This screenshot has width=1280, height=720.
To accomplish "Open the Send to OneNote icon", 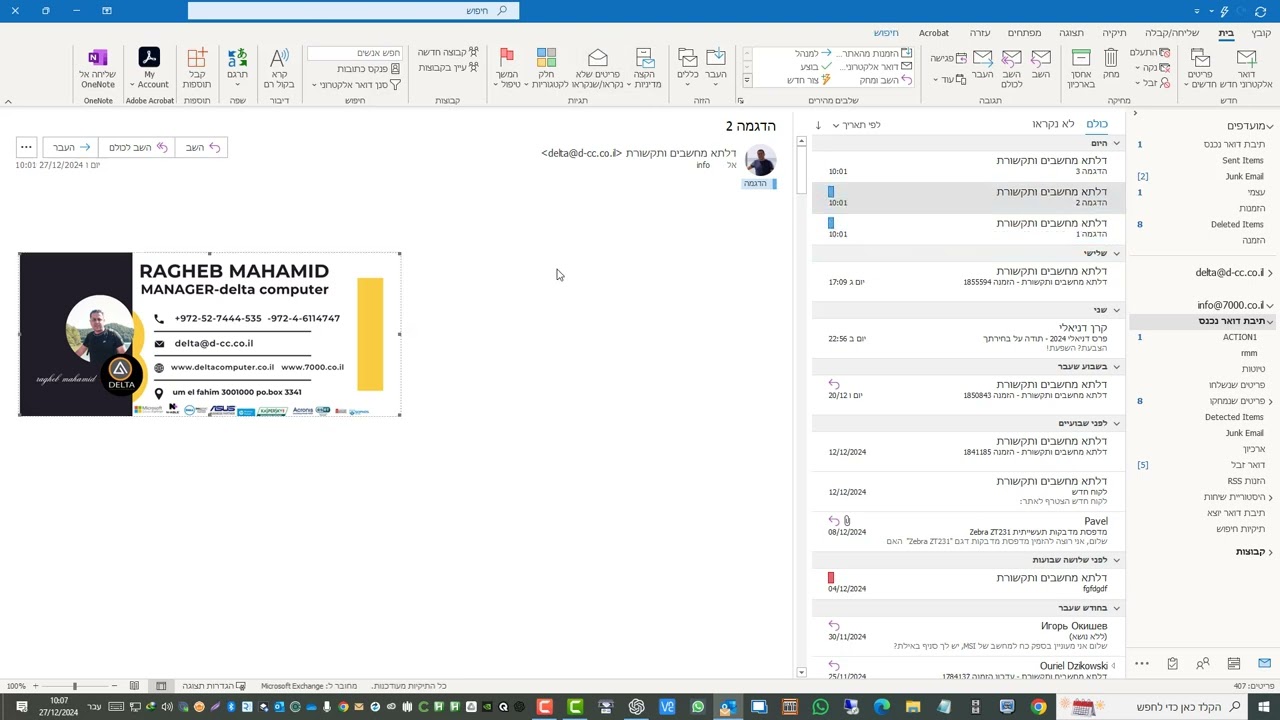I will click(x=98, y=58).
